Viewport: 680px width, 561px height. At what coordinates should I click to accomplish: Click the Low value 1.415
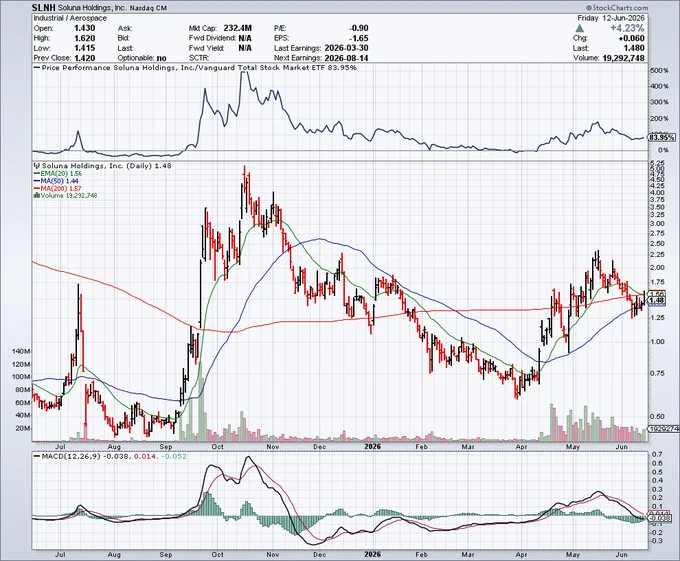tap(85, 48)
